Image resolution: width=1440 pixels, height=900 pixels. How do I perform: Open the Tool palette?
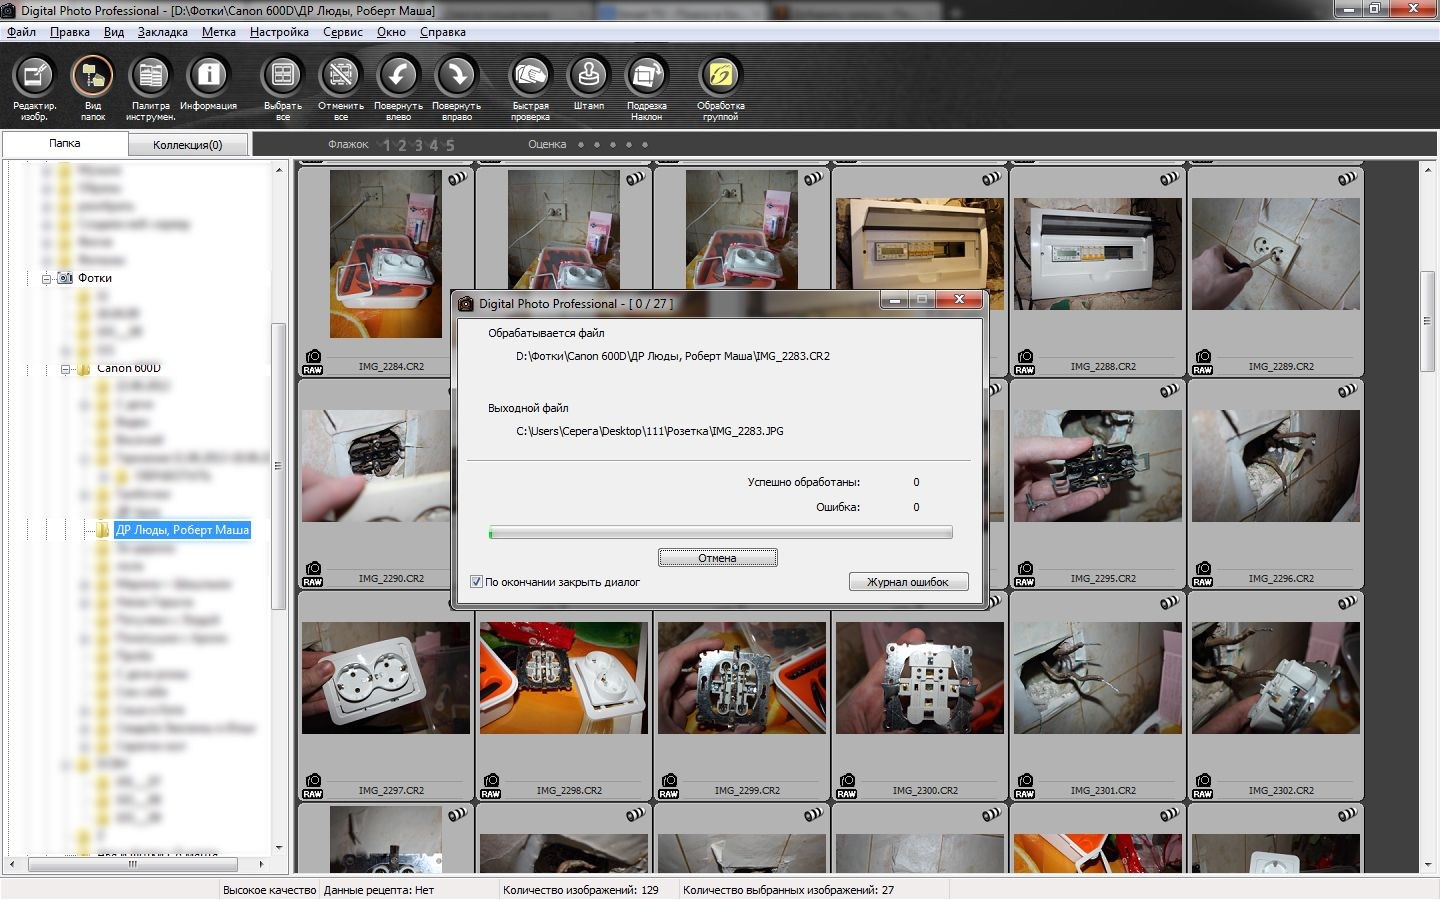pos(151,77)
